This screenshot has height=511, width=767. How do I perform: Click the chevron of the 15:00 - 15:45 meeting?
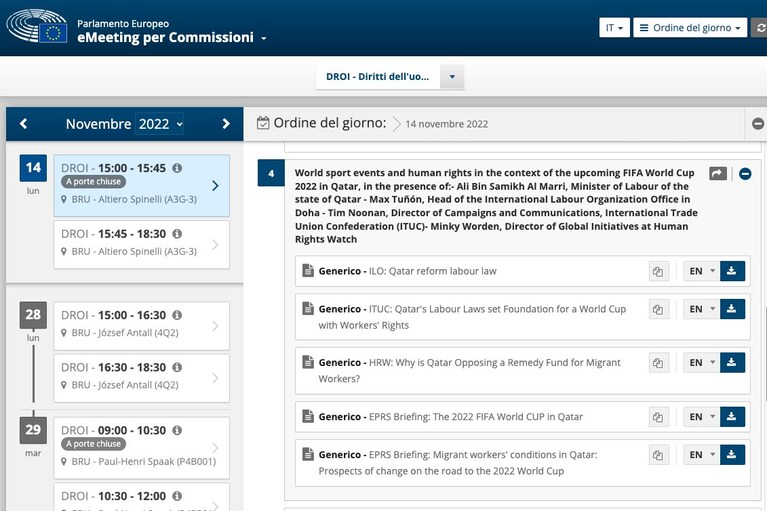[215, 186]
